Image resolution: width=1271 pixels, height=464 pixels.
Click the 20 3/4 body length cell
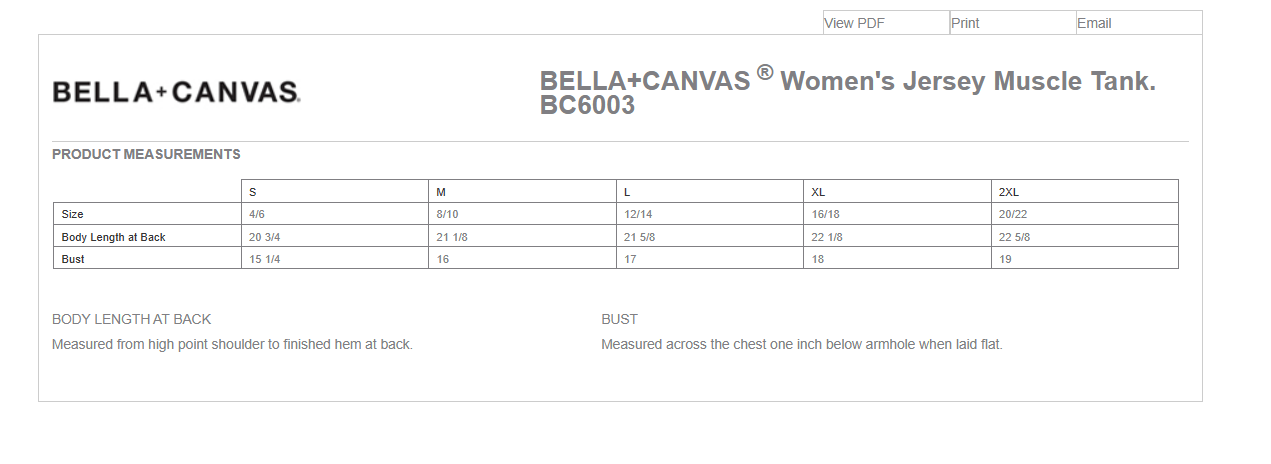(335, 237)
